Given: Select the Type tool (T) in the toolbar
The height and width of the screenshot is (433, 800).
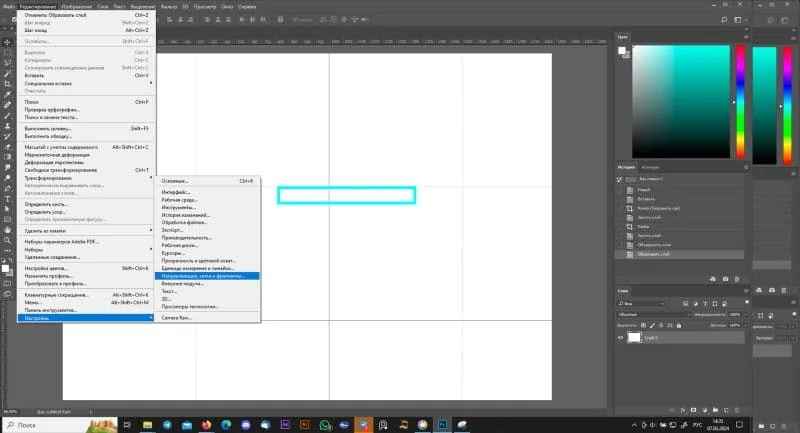Looking at the screenshot, I should click(7, 199).
